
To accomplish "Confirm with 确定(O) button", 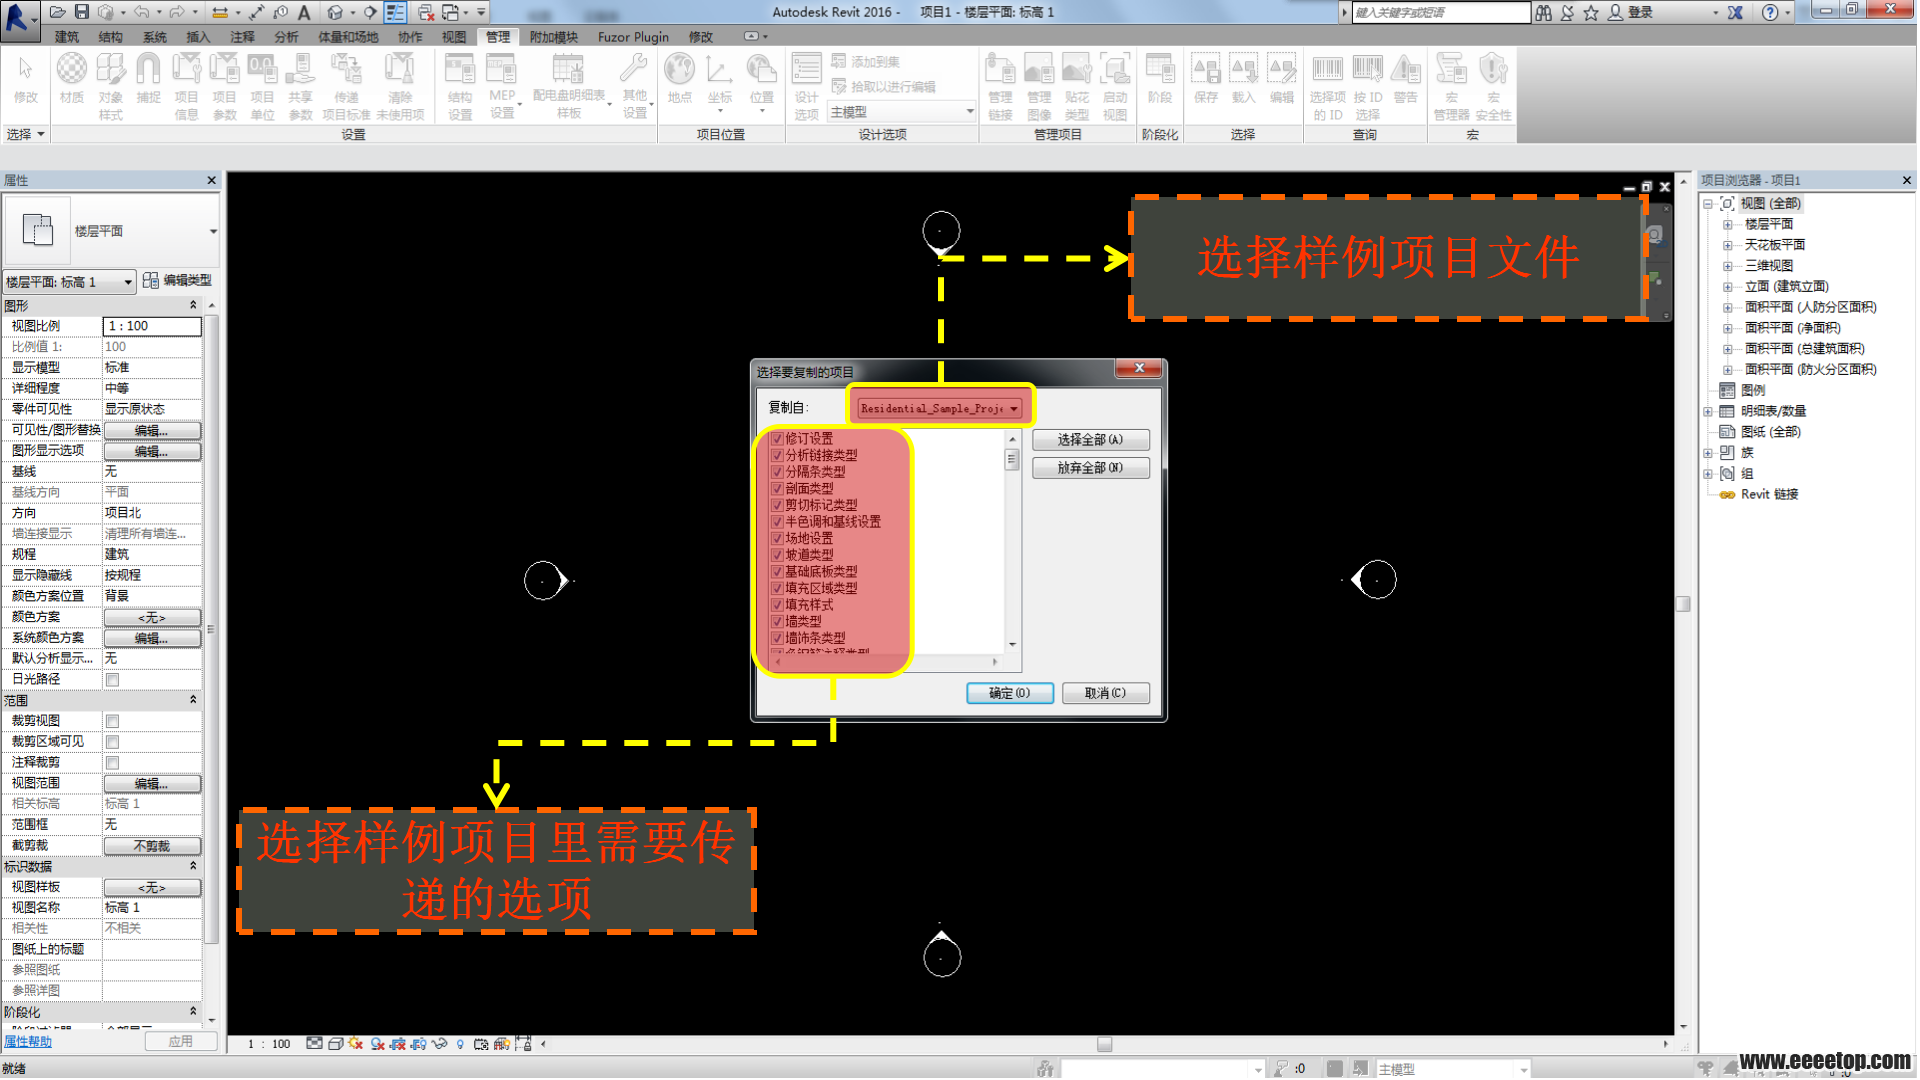I will point(1009,693).
